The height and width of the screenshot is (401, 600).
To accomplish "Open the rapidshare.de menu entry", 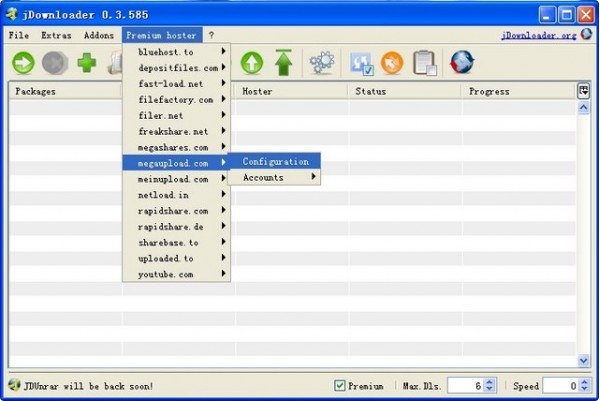I will (176, 227).
